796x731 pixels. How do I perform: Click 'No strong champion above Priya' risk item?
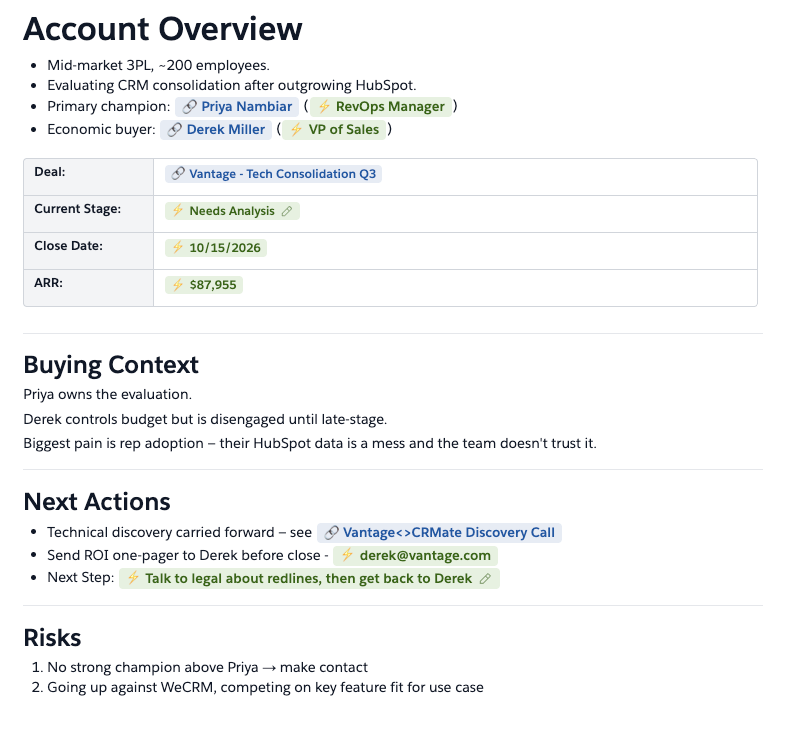207,668
